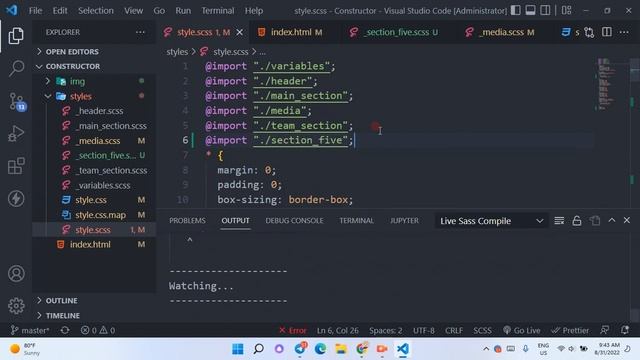The width and height of the screenshot is (640, 360).
Task: Open taskbar Search
Action: coord(258,349)
